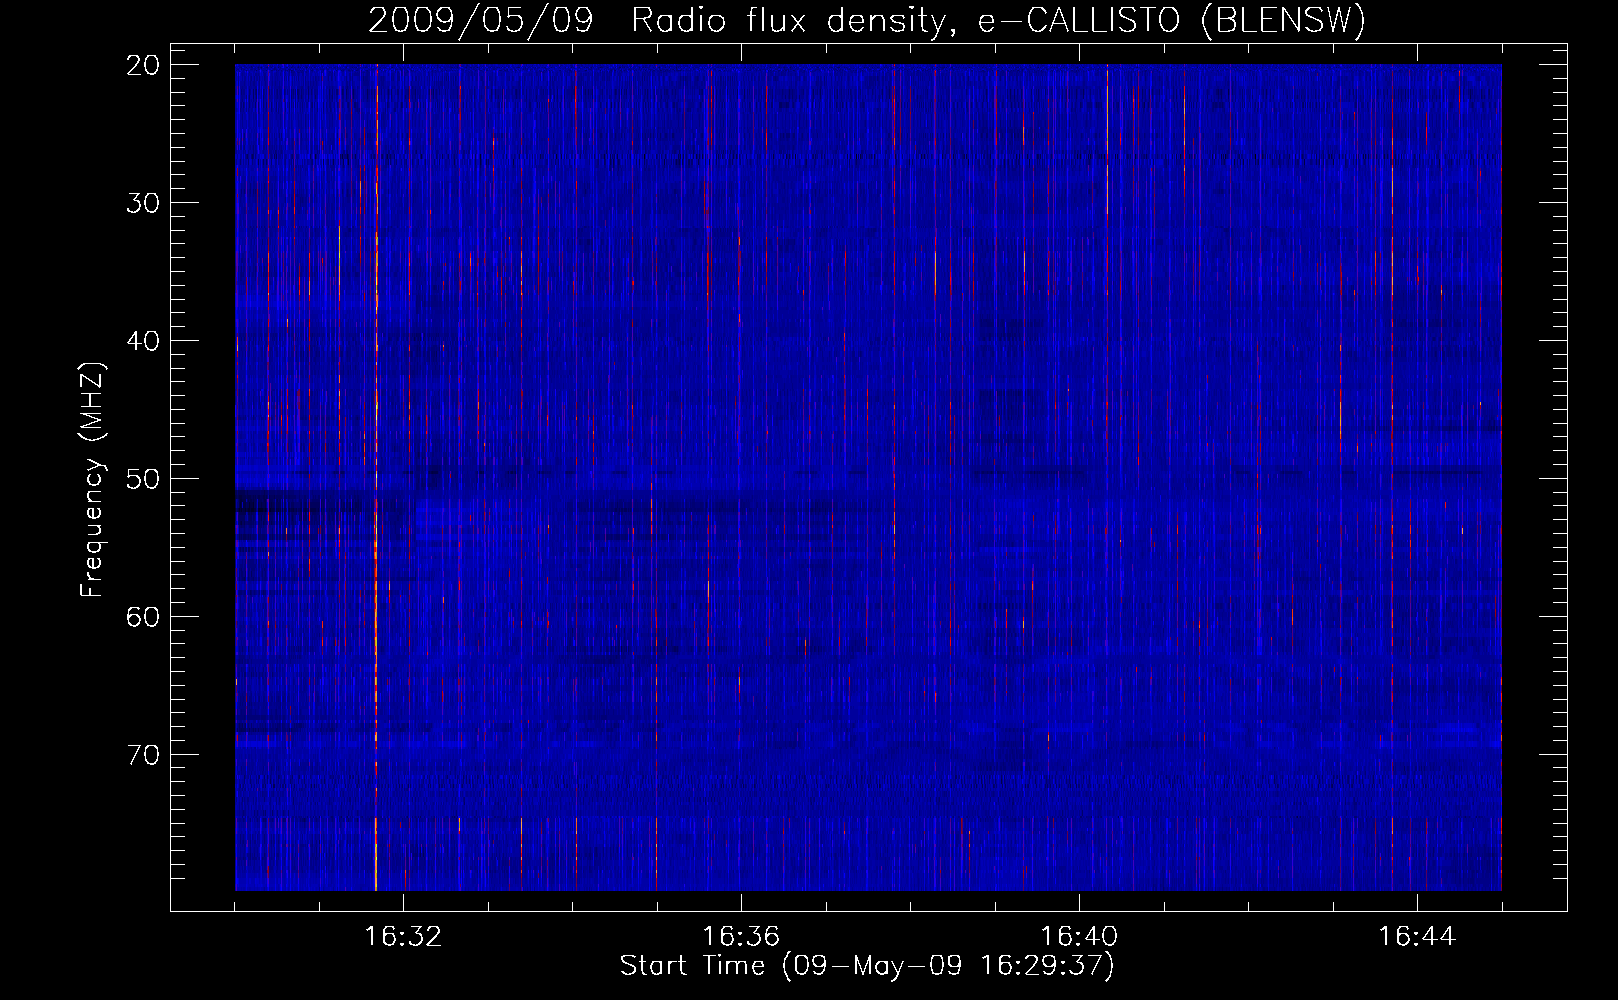The height and width of the screenshot is (1000, 1618).
Task: Click the 'Start Time (09-May-09 16:29:37)' label
Action: click(867, 966)
